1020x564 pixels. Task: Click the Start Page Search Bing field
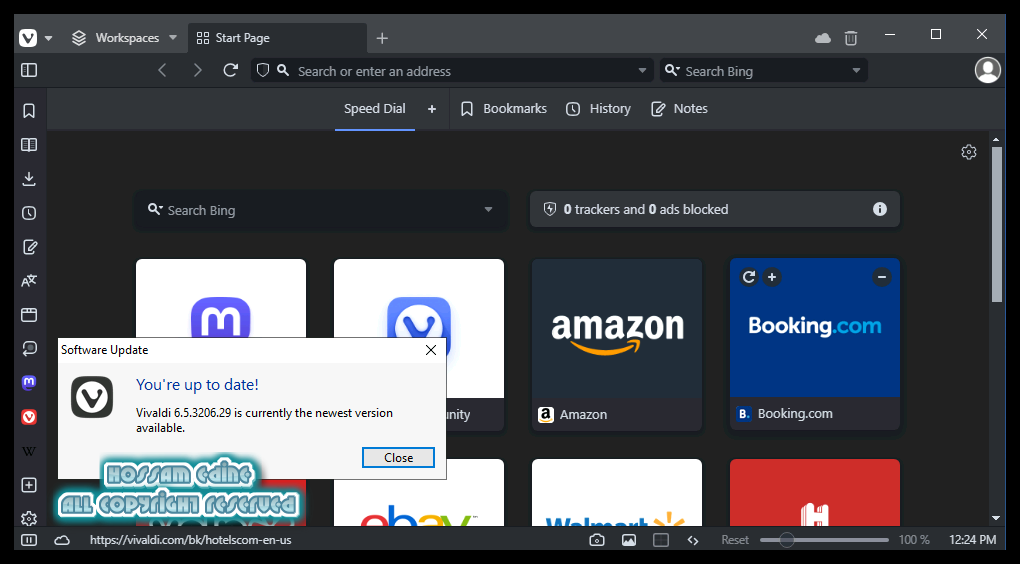[x=321, y=210]
